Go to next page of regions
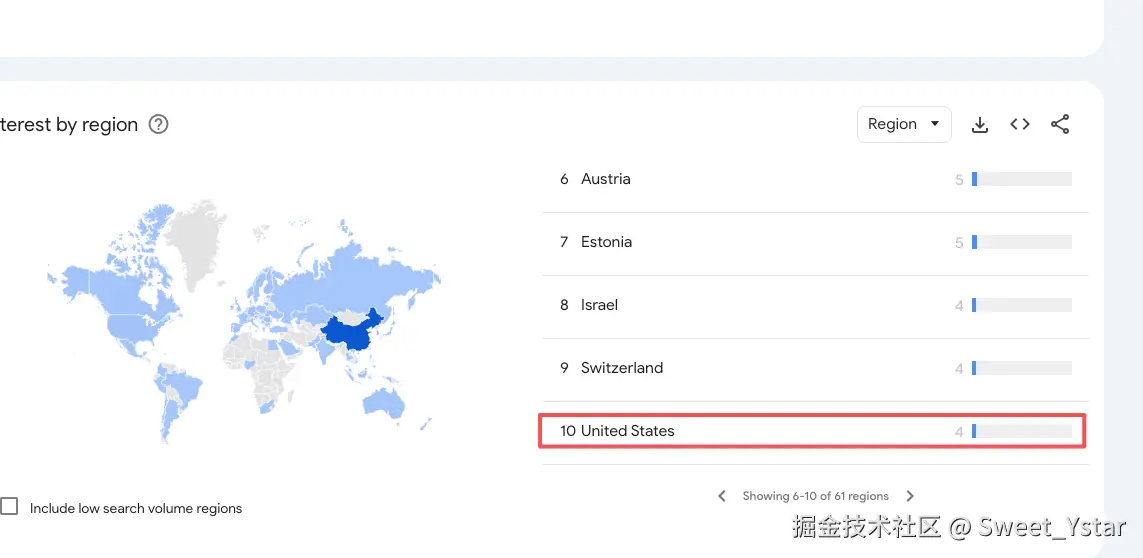This screenshot has width=1143, height=558. pos(910,496)
